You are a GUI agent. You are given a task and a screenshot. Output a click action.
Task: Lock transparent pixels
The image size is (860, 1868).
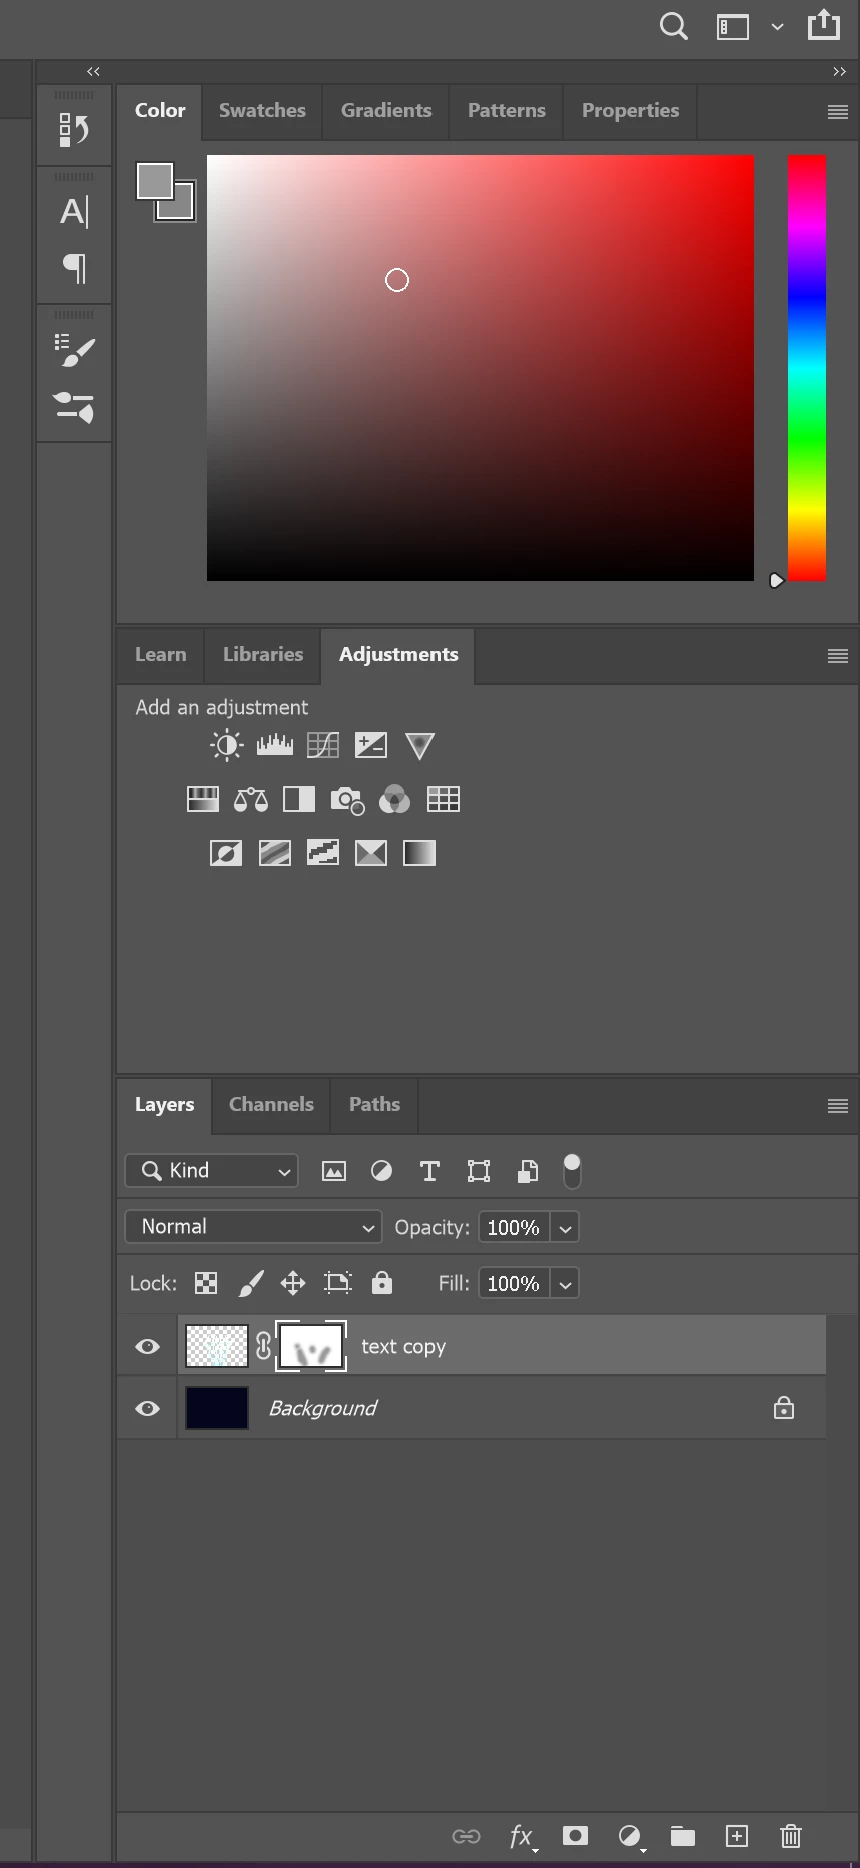pyautogui.click(x=206, y=1283)
